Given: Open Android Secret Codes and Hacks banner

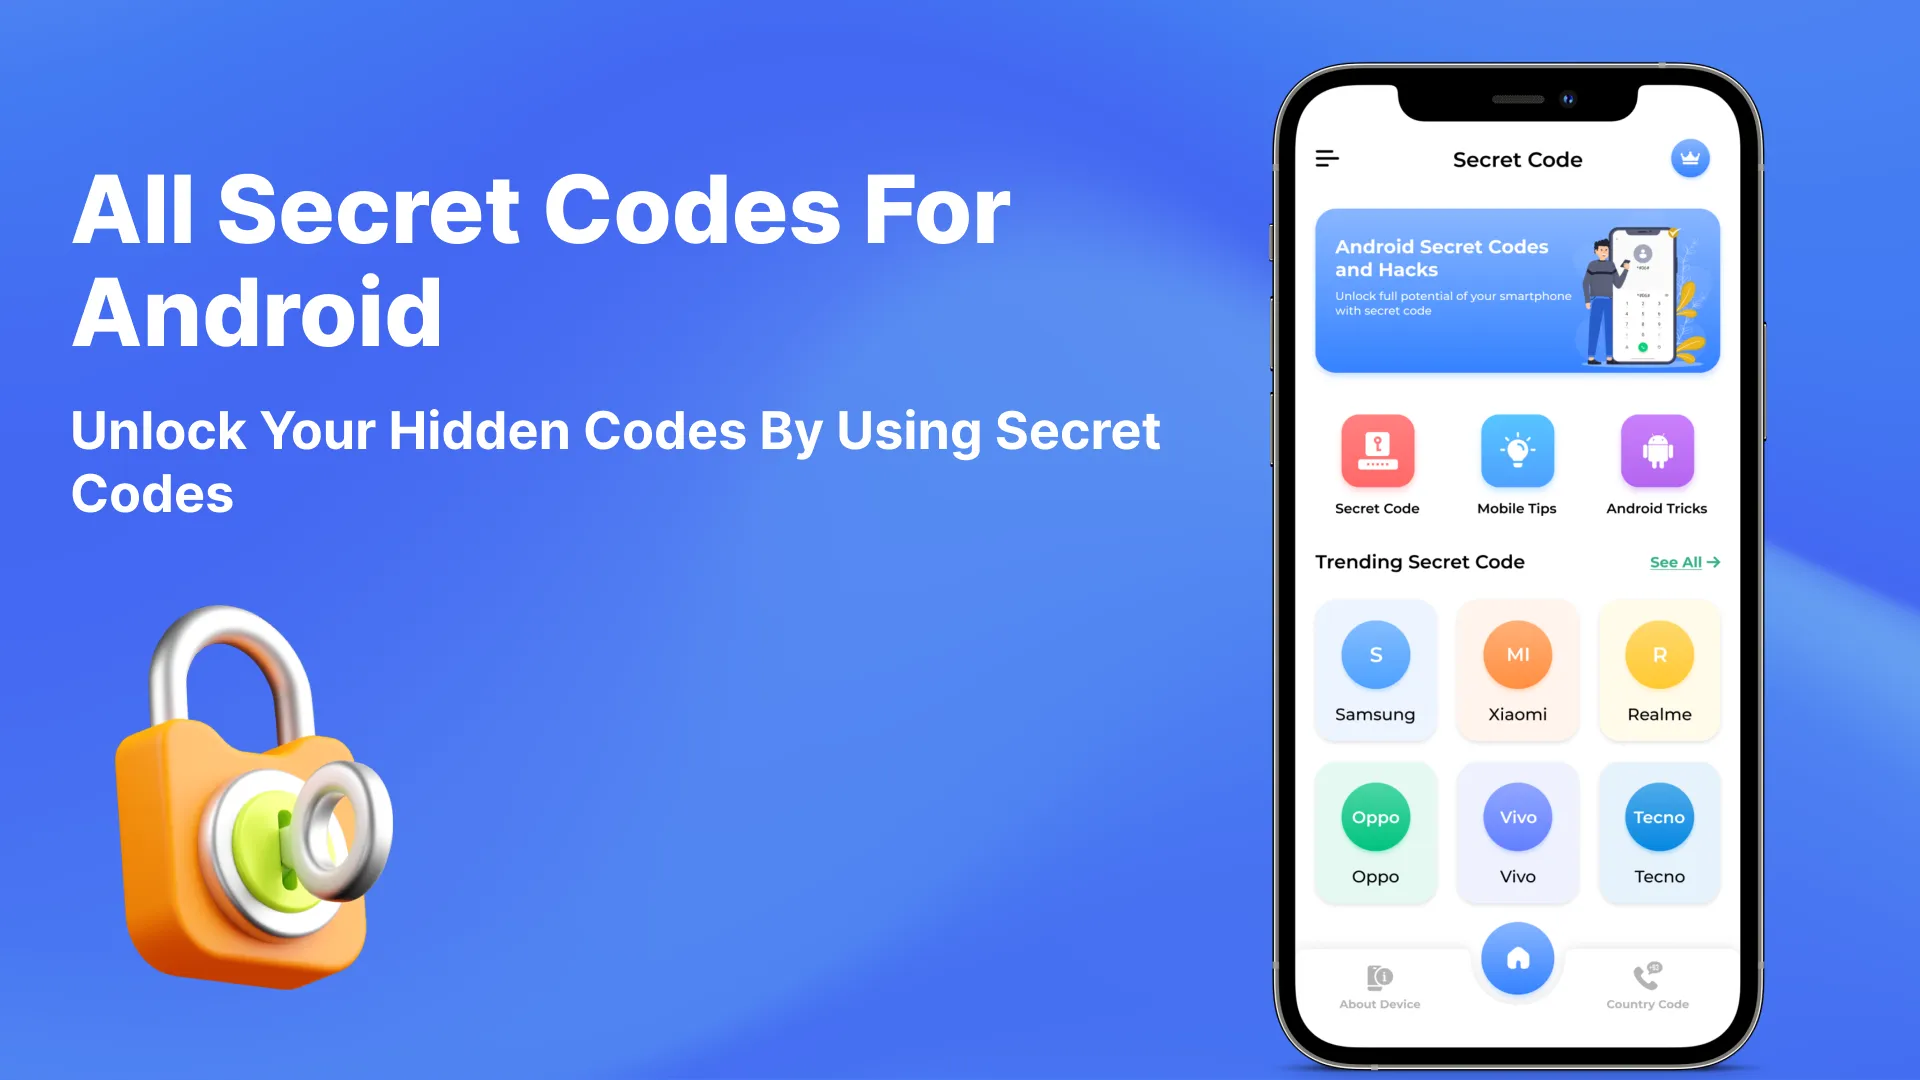Looking at the screenshot, I should [1516, 289].
